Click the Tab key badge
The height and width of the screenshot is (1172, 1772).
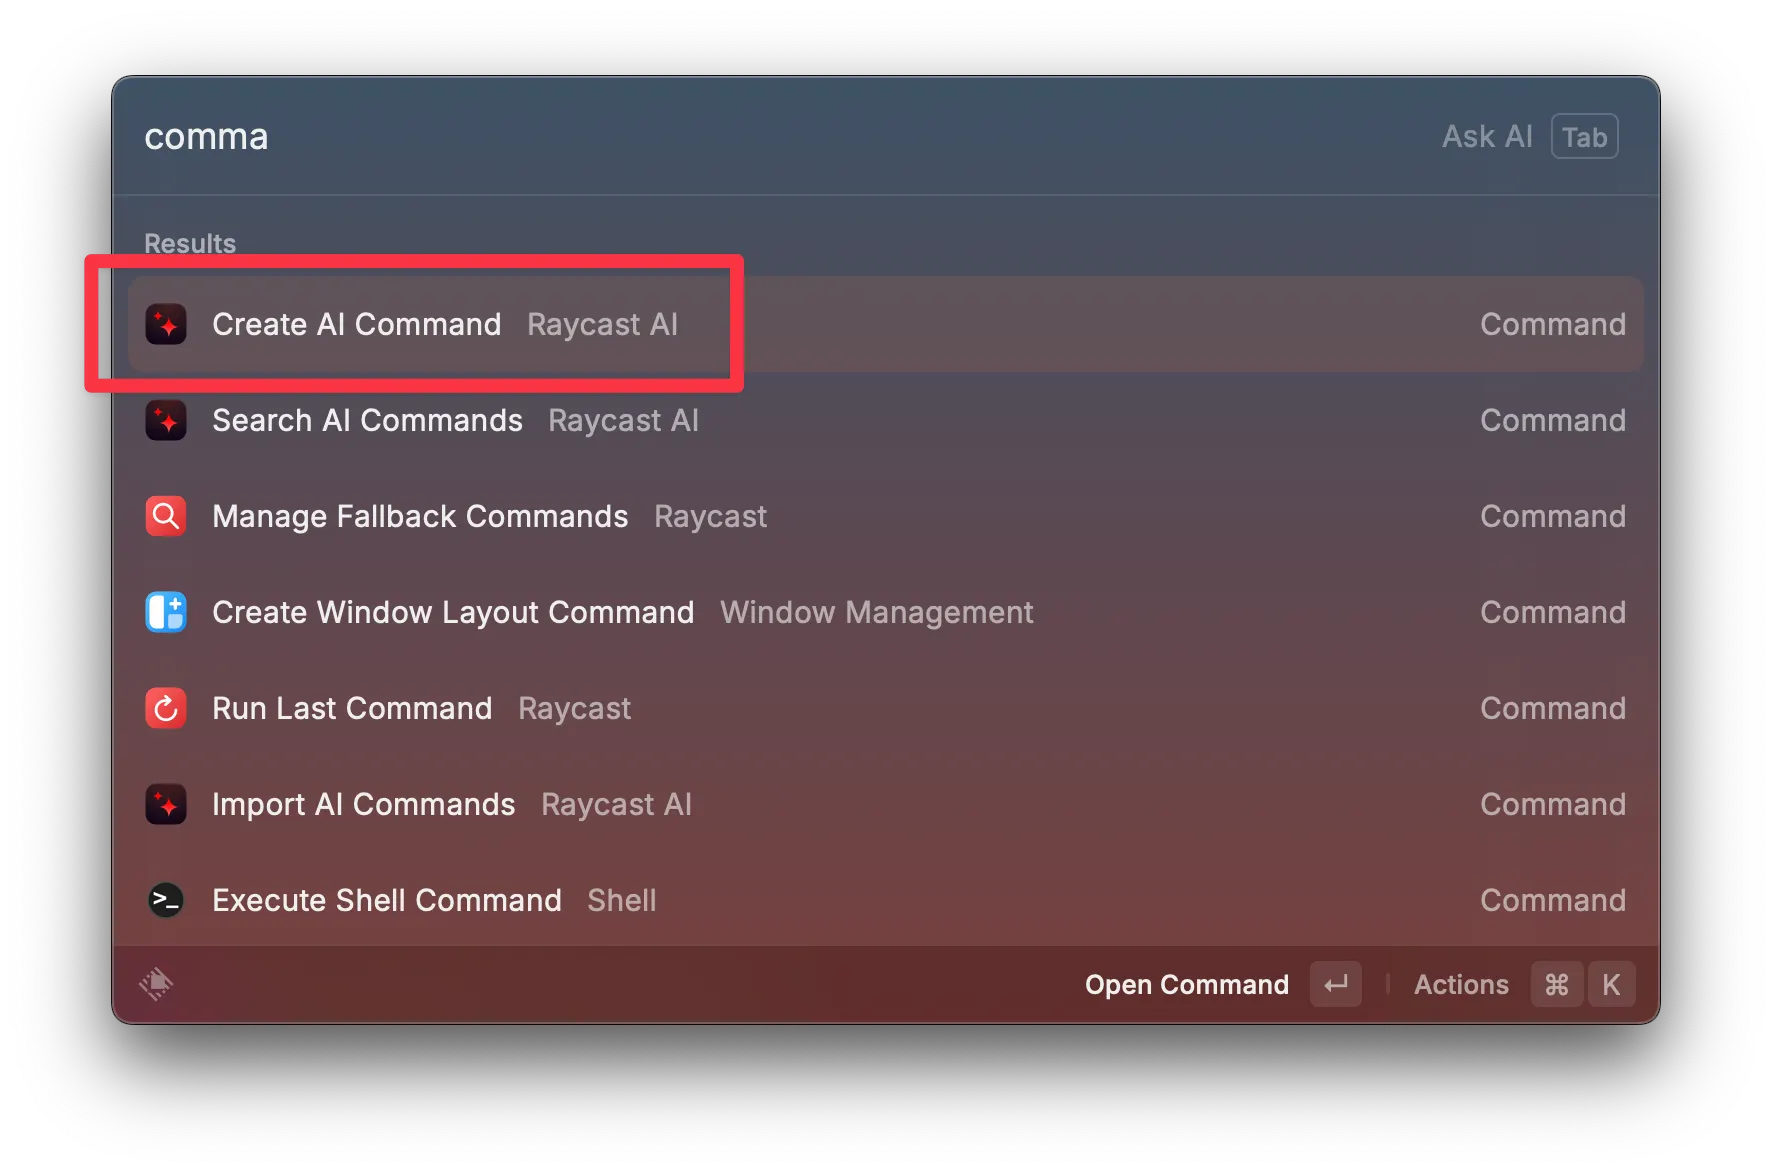pyautogui.click(x=1585, y=136)
